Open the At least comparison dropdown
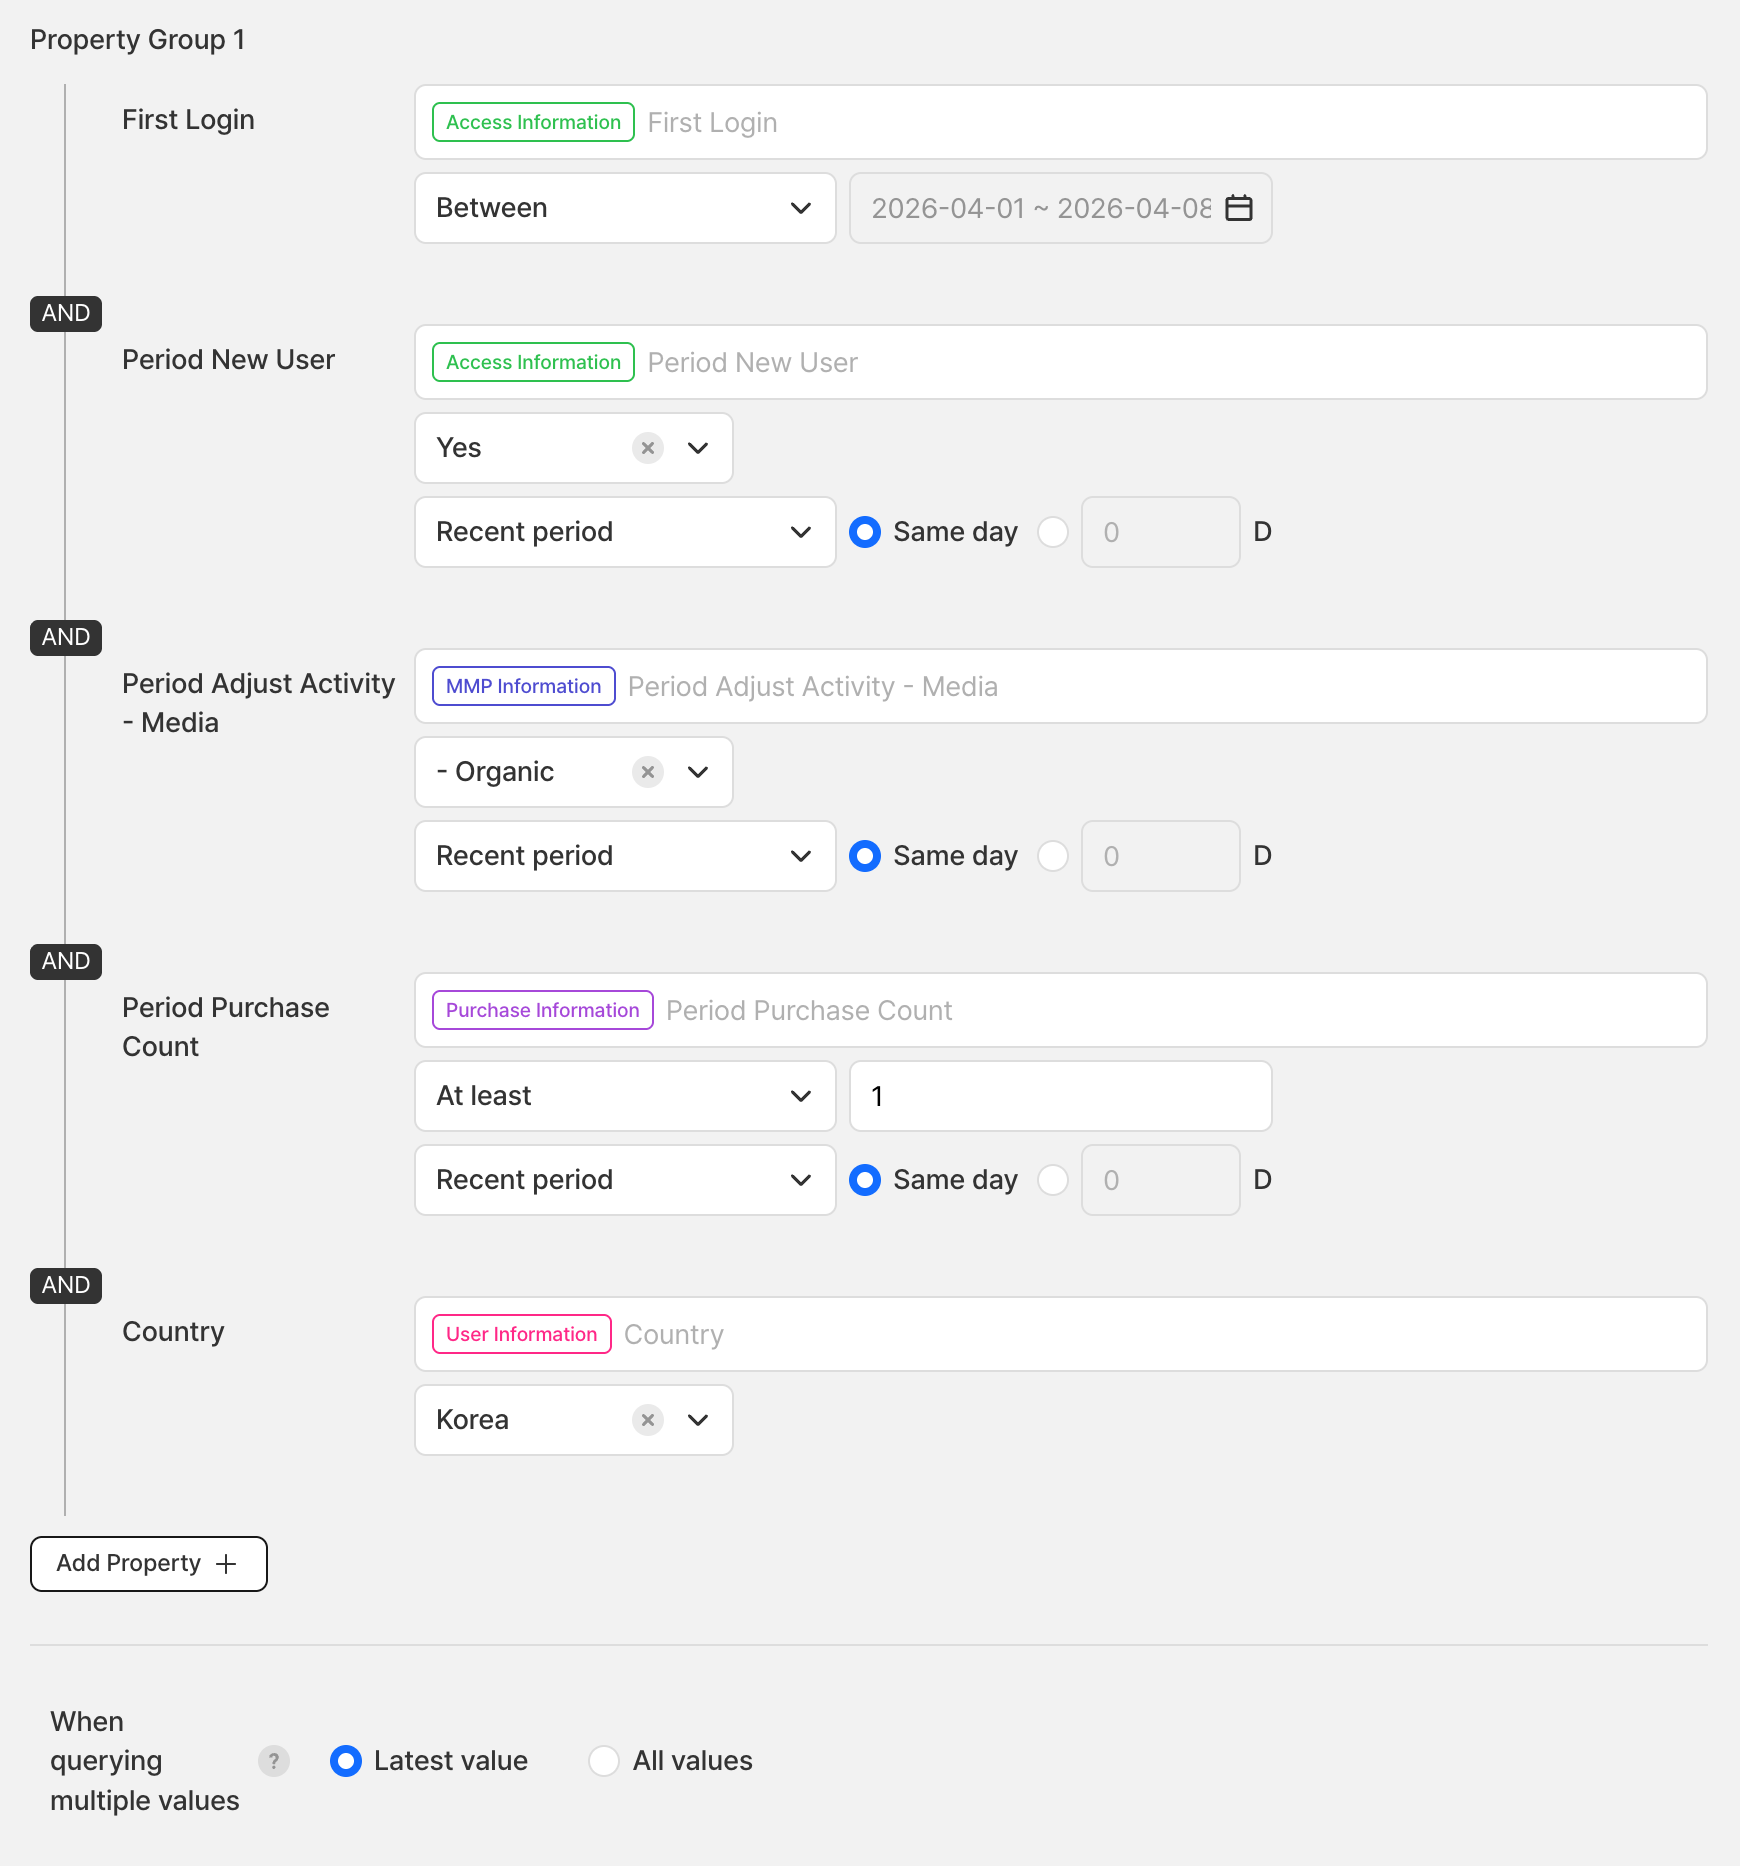Image resolution: width=1740 pixels, height=1866 pixels. [625, 1096]
